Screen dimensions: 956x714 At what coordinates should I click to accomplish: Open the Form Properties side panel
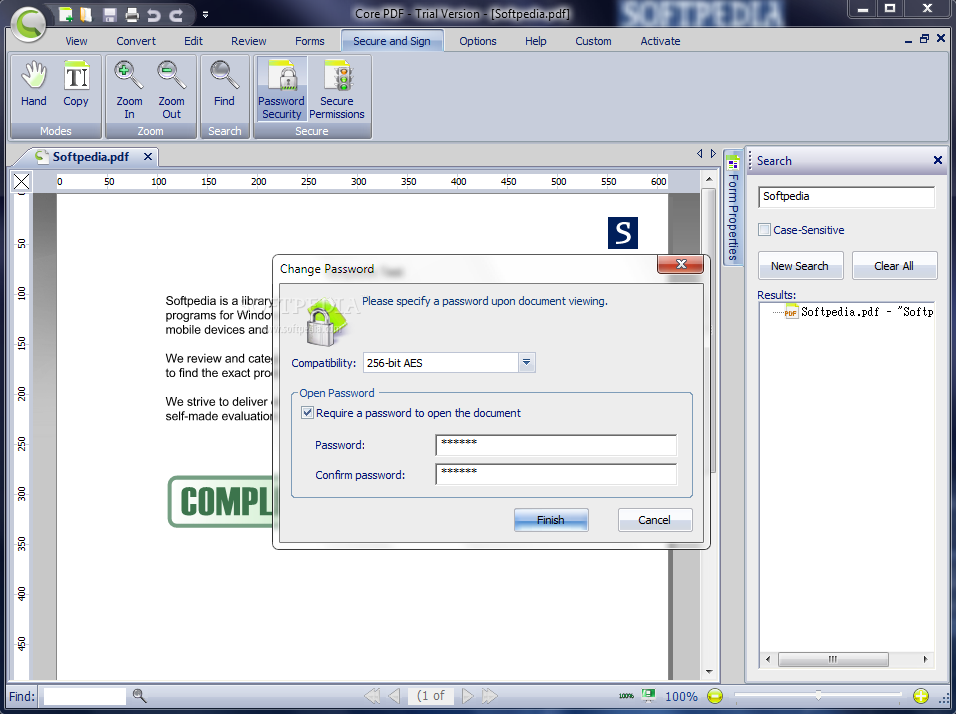733,207
